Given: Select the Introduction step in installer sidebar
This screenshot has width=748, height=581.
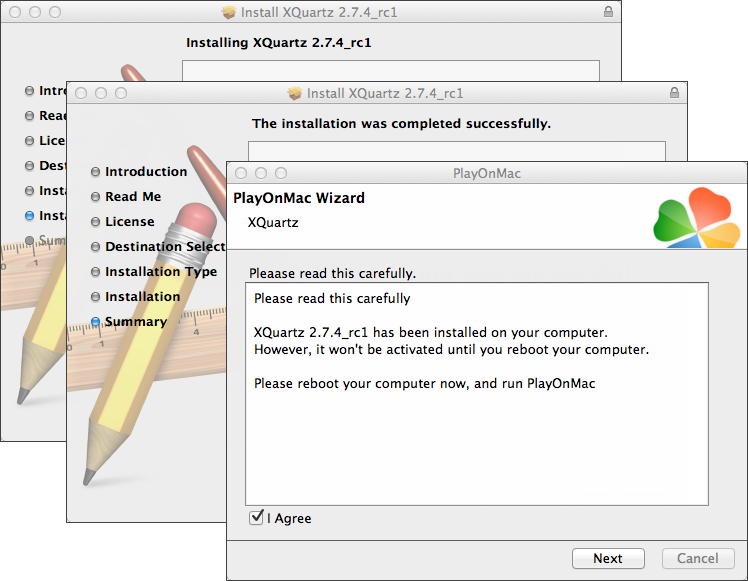Looking at the screenshot, I should click(146, 172).
